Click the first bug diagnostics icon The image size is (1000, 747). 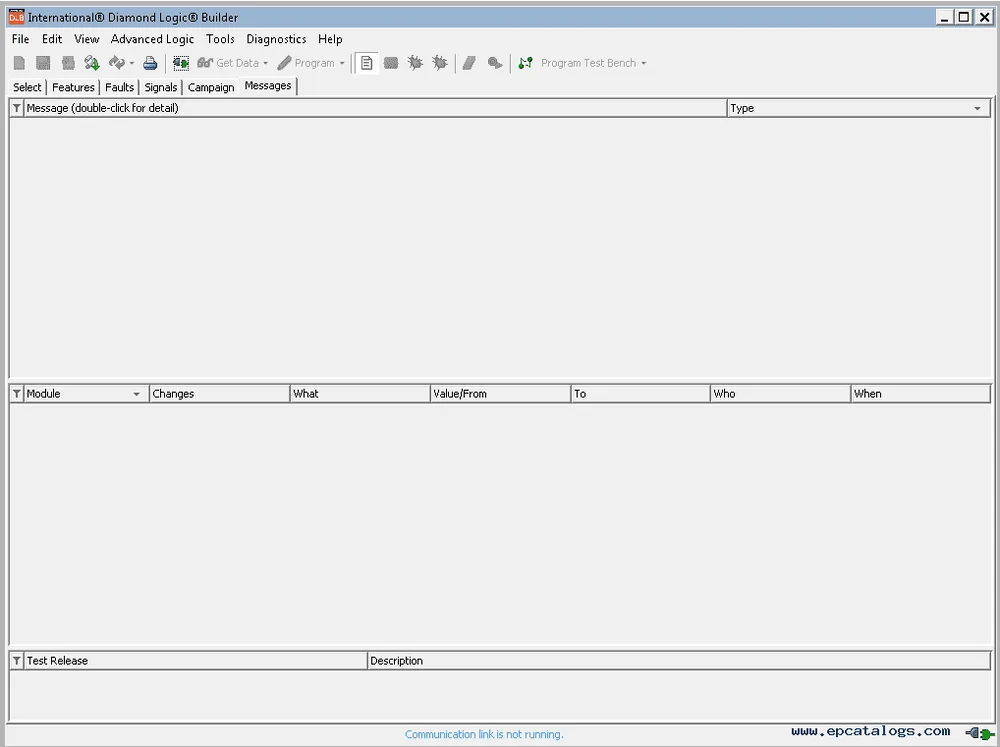415,62
